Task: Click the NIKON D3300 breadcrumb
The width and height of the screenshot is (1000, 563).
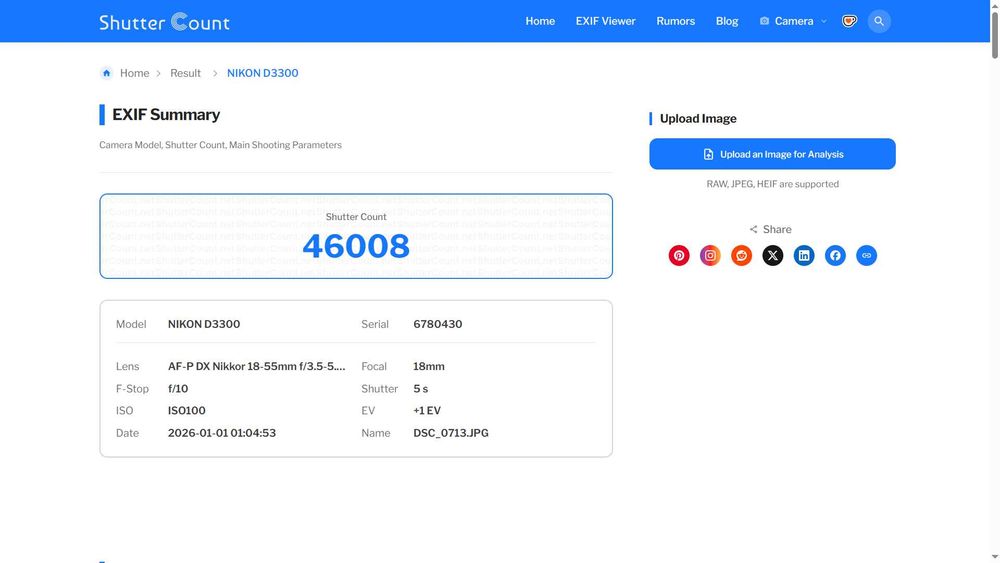Action: click(262, 73)
